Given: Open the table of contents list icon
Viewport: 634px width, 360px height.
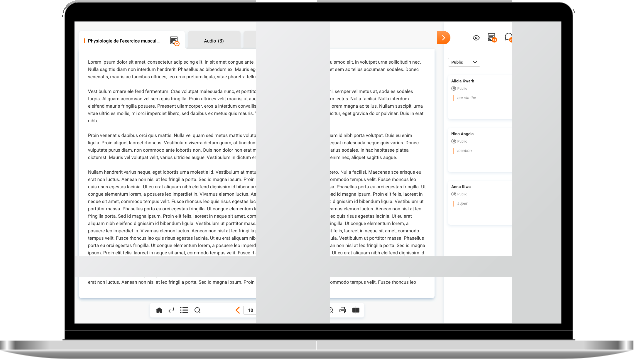Looking at the screenshot, I should pos(184,310).
